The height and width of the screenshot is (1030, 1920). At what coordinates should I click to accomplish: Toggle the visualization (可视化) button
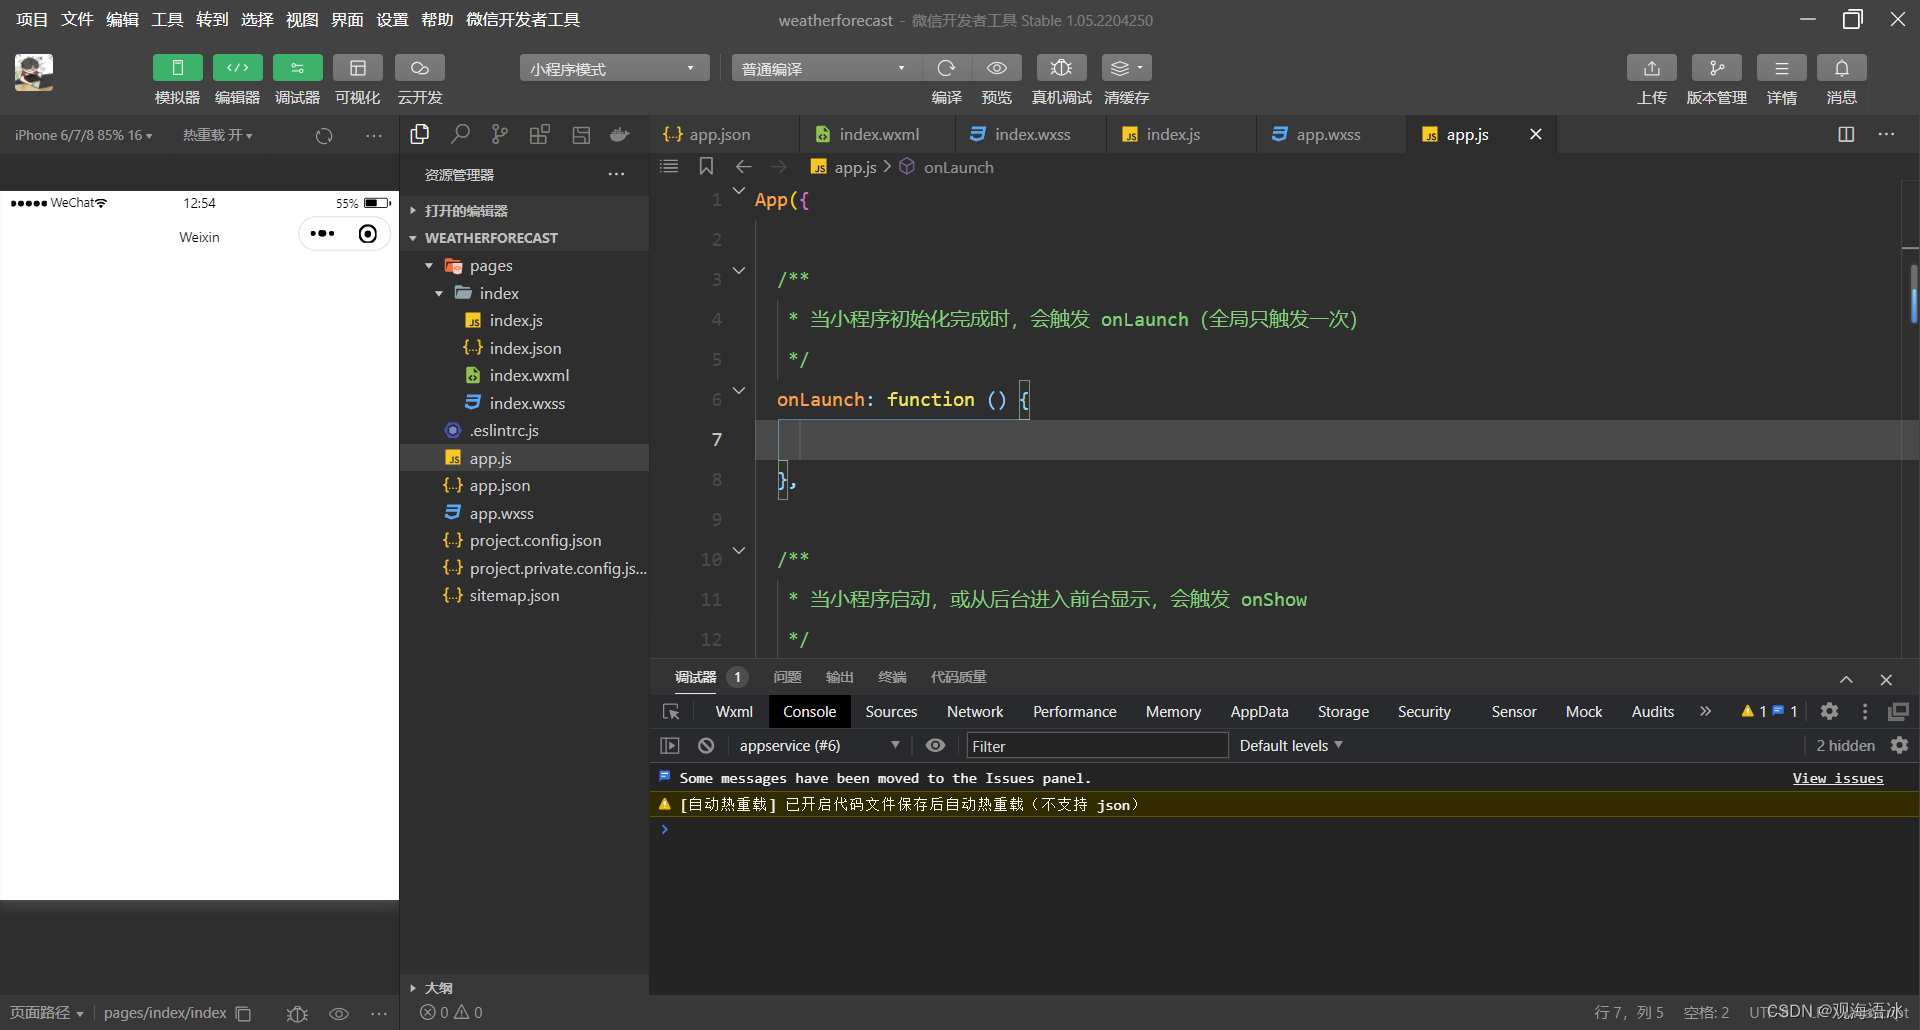click(357, 68)
